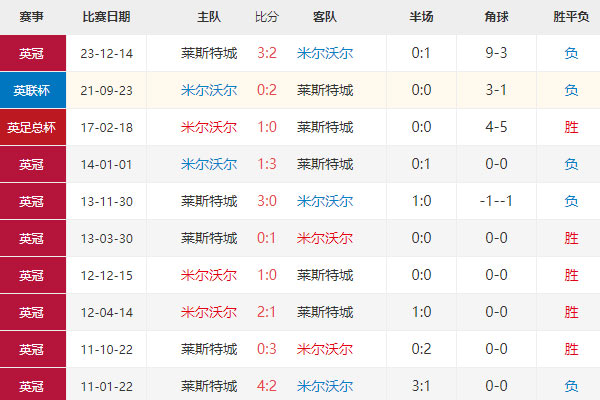The height and width of the screenshot is (400, 600).
Task: Open the 0:3 score link
Action: click(267, 349)
